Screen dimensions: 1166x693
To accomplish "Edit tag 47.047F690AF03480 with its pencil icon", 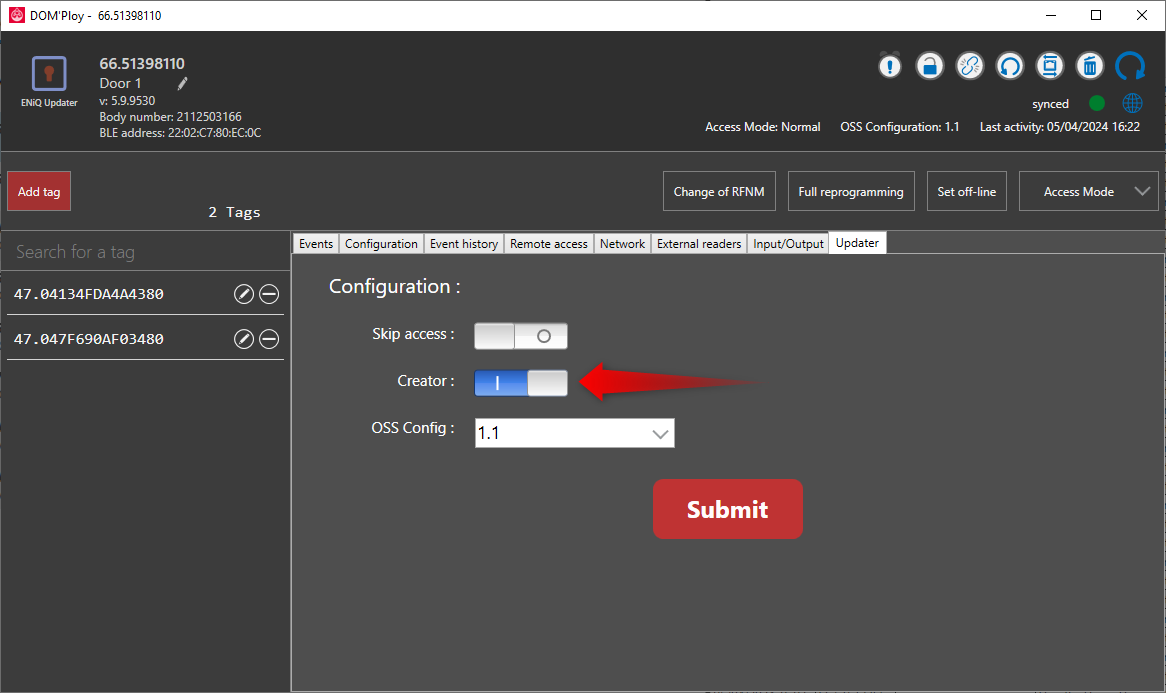I will pos(244,339).
